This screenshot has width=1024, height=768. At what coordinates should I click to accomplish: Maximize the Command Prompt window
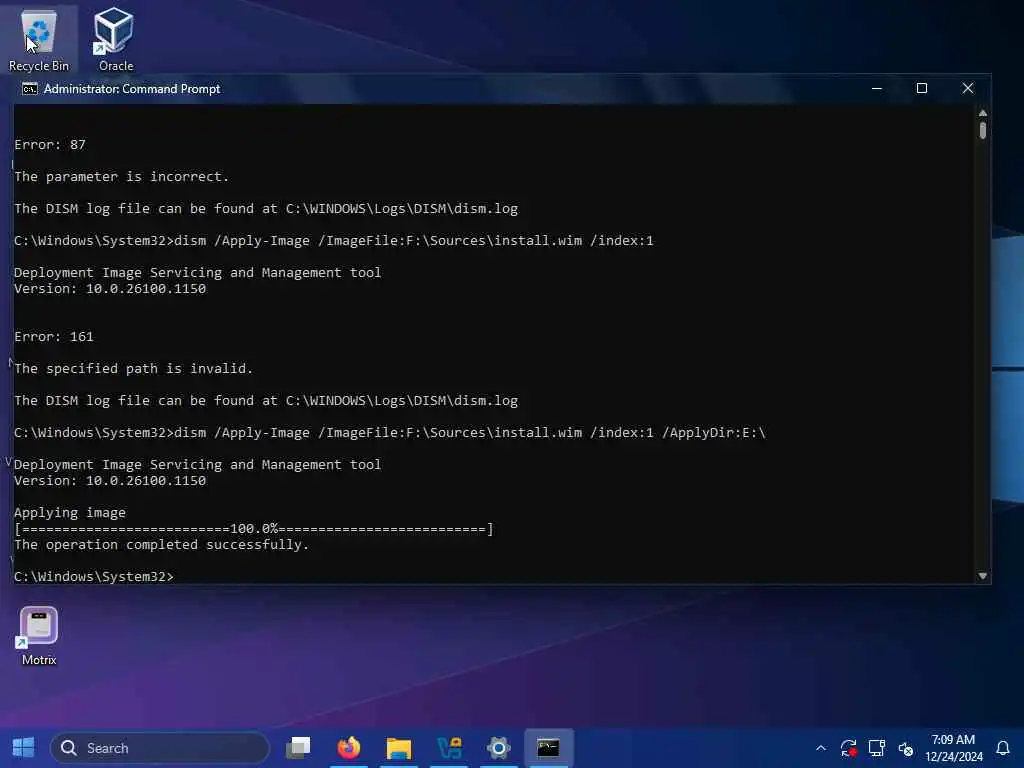(922, 88)
